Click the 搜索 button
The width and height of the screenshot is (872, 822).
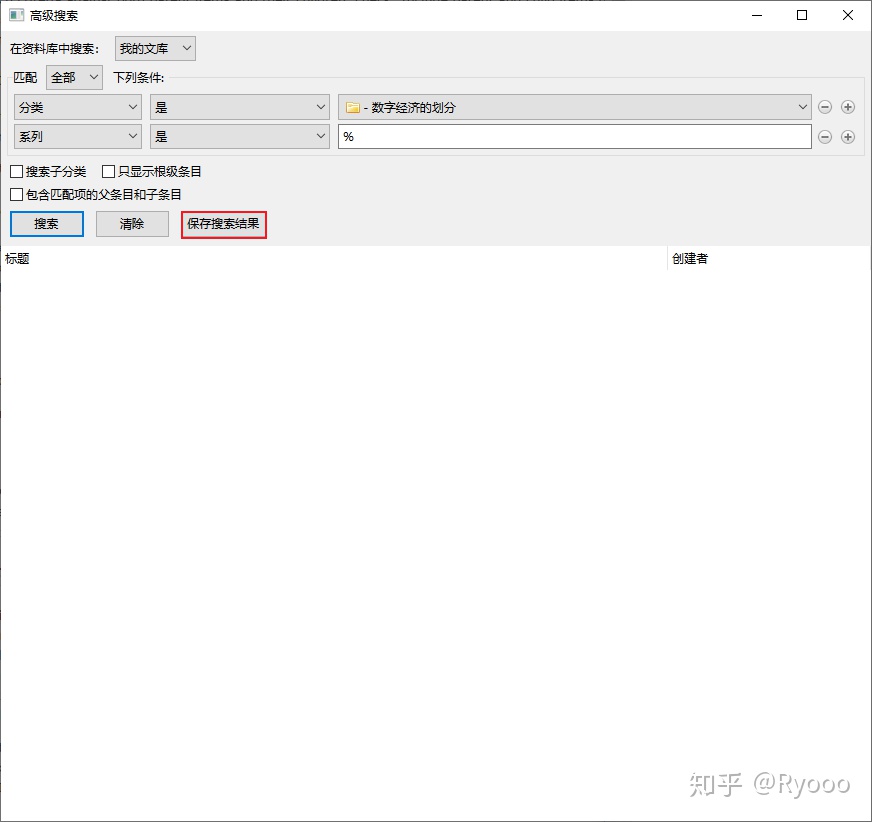coord(47,224)
